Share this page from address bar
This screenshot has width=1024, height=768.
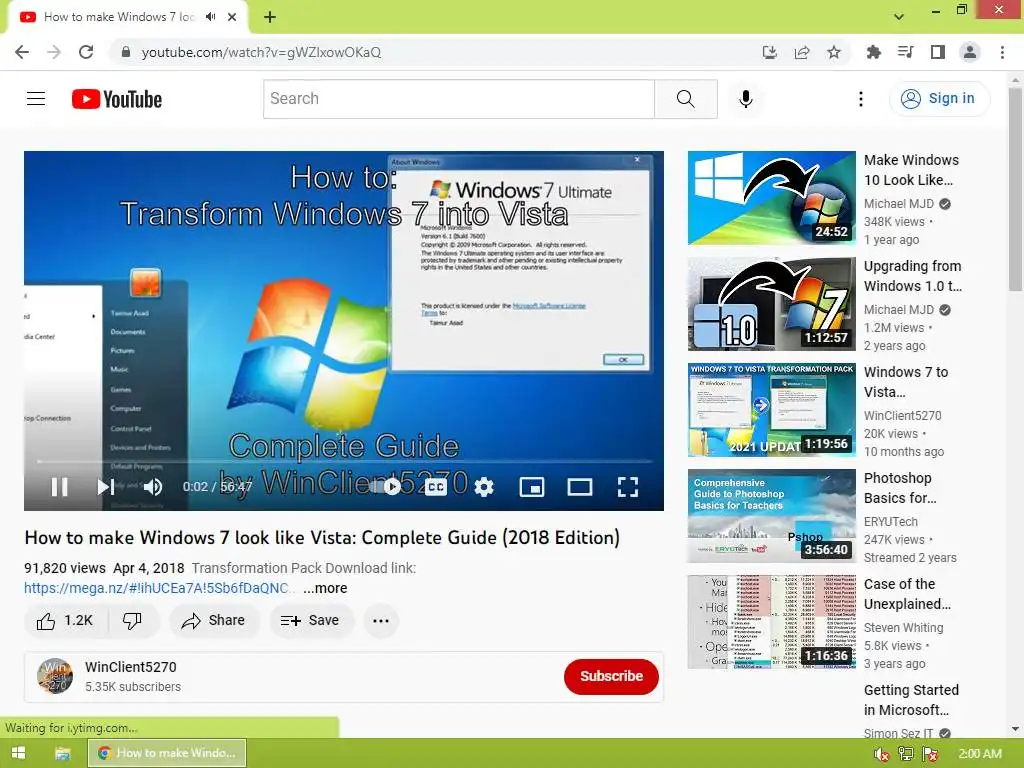(802, 52)
